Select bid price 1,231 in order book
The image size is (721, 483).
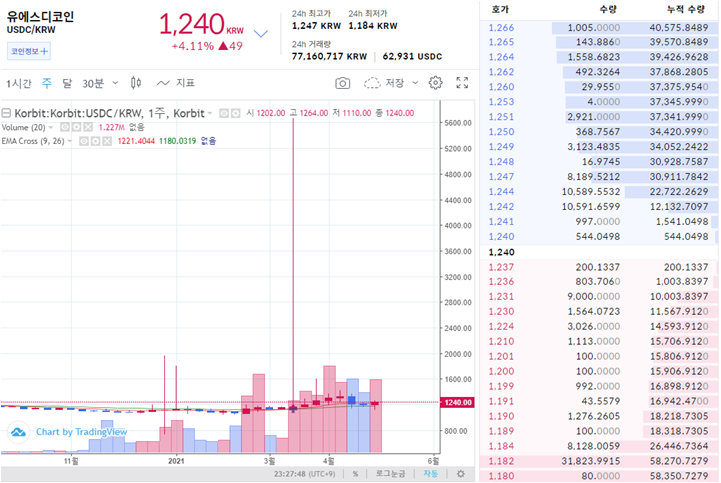point(501,296)
